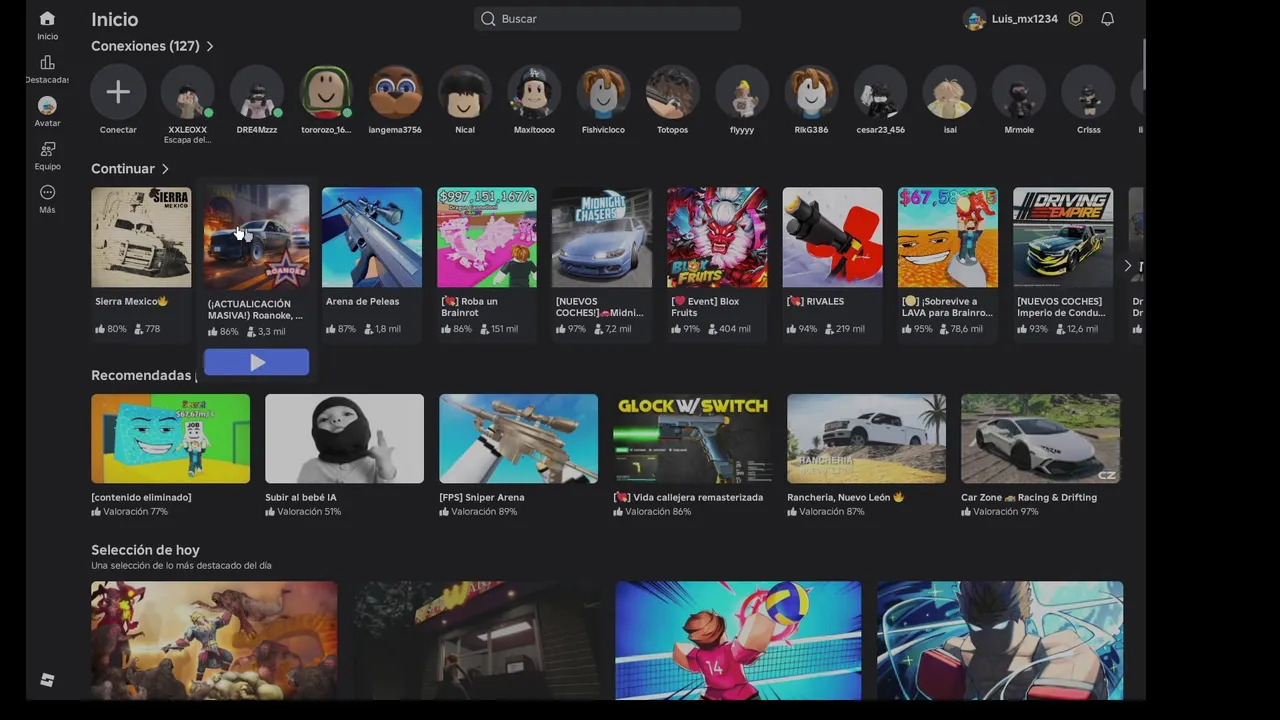Open the boxing game in Selección de hoy
The image size is (1280, 720).
click(1000, 641)
